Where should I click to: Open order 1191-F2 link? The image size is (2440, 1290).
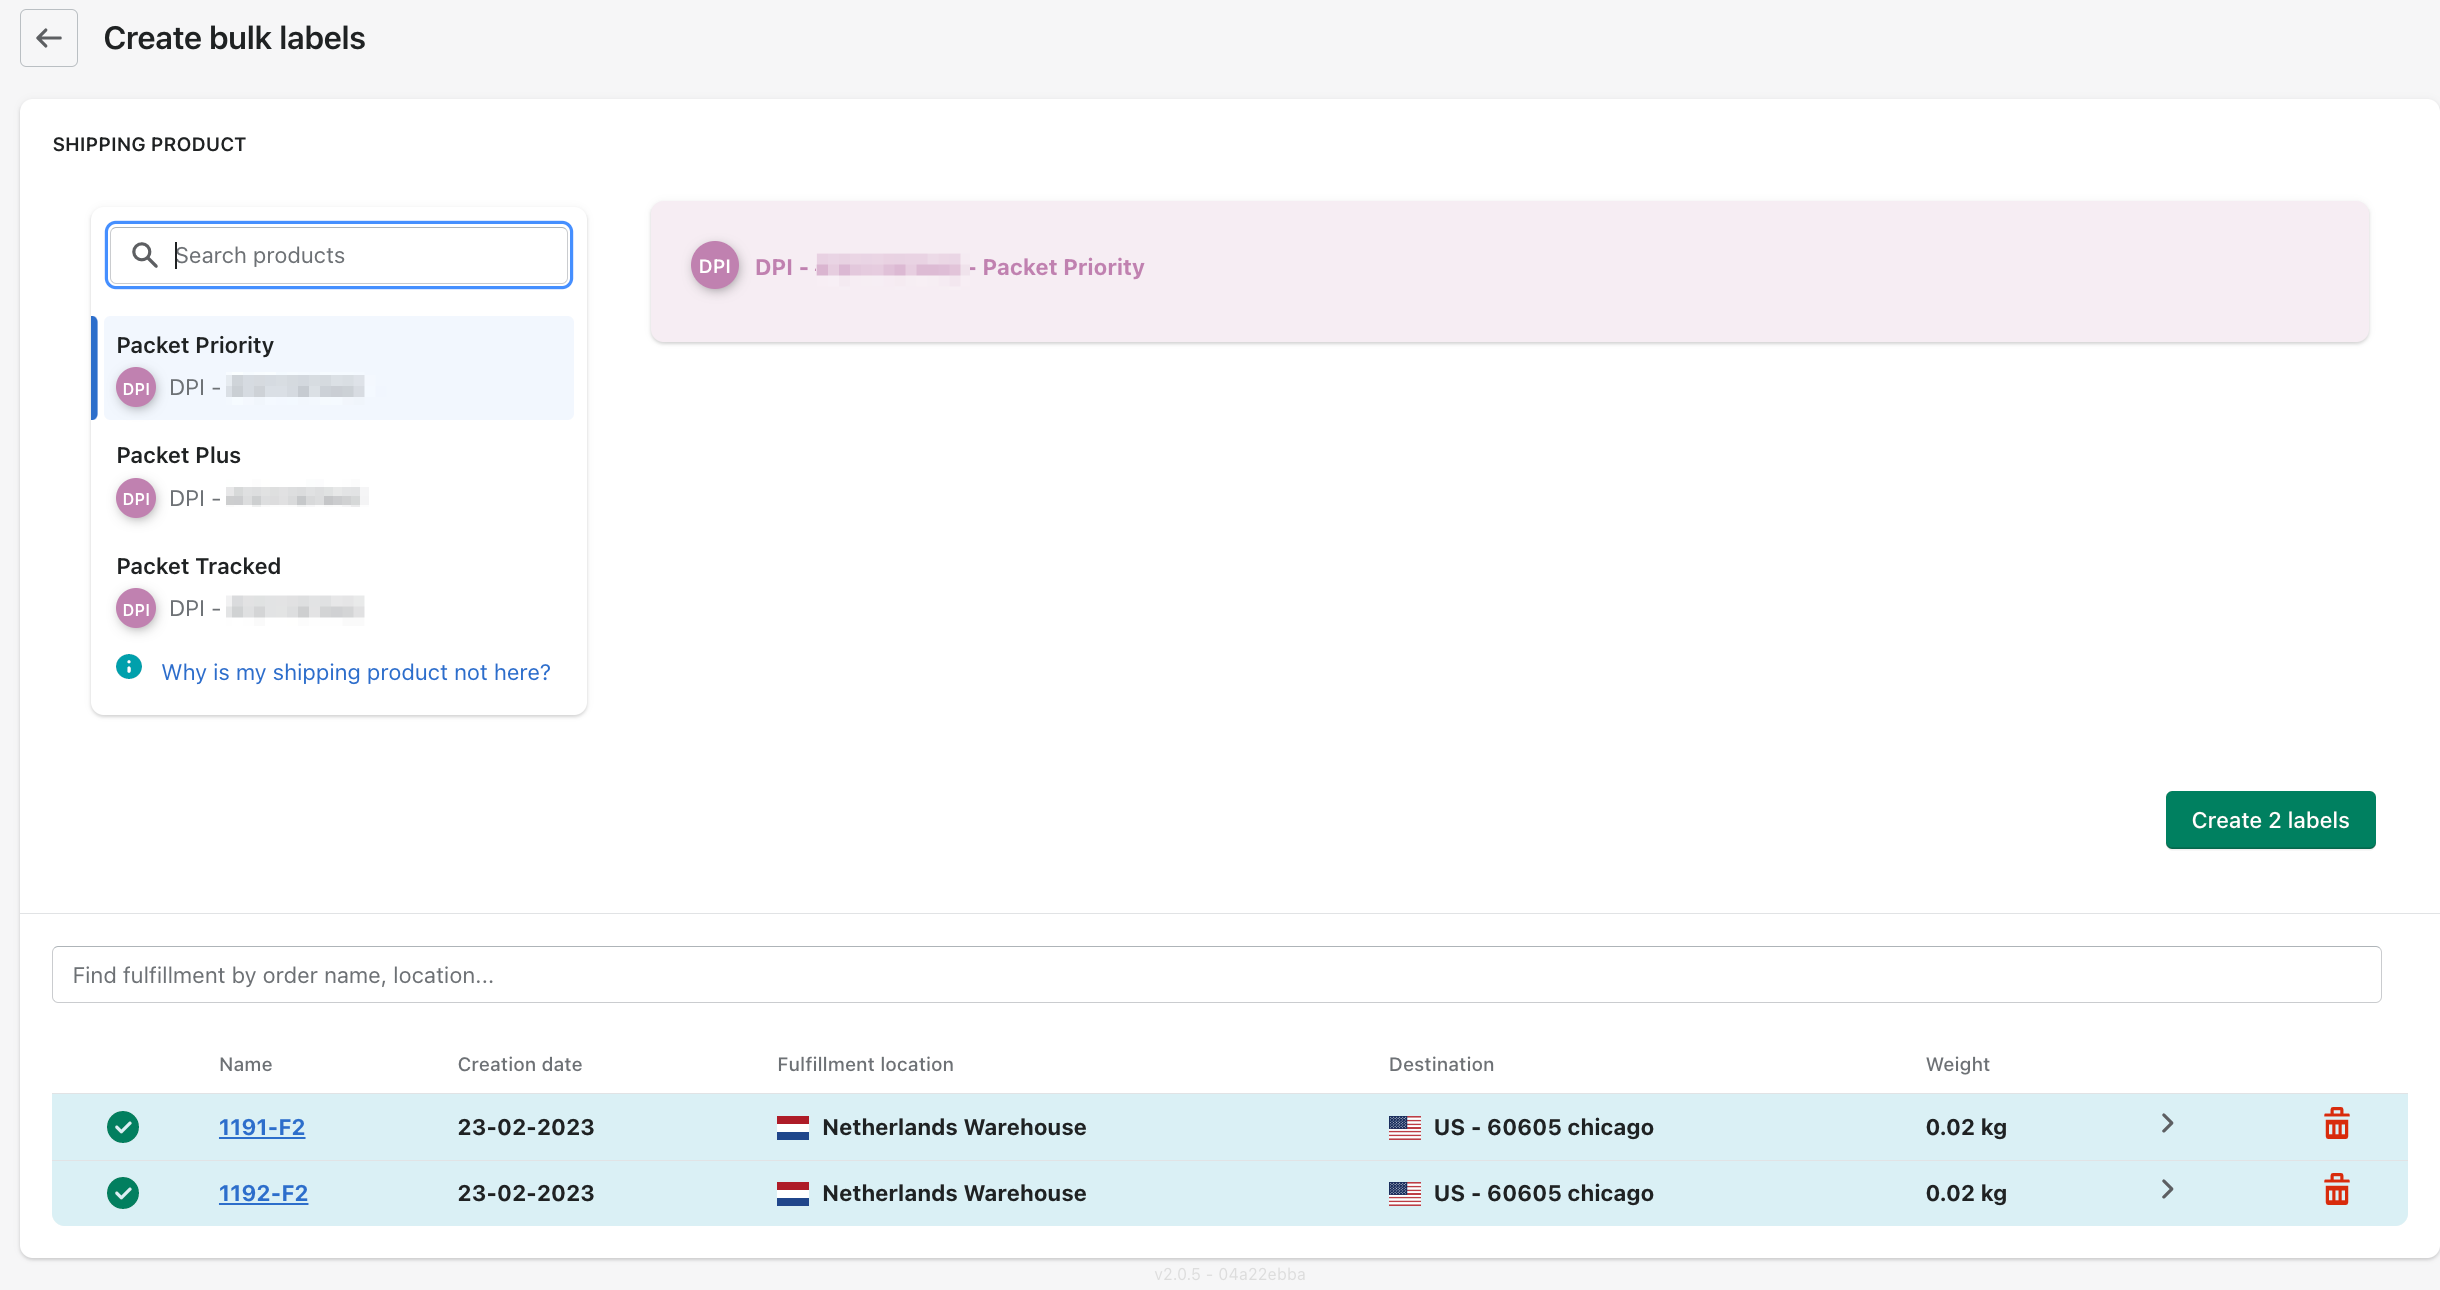pos(262,1127)
